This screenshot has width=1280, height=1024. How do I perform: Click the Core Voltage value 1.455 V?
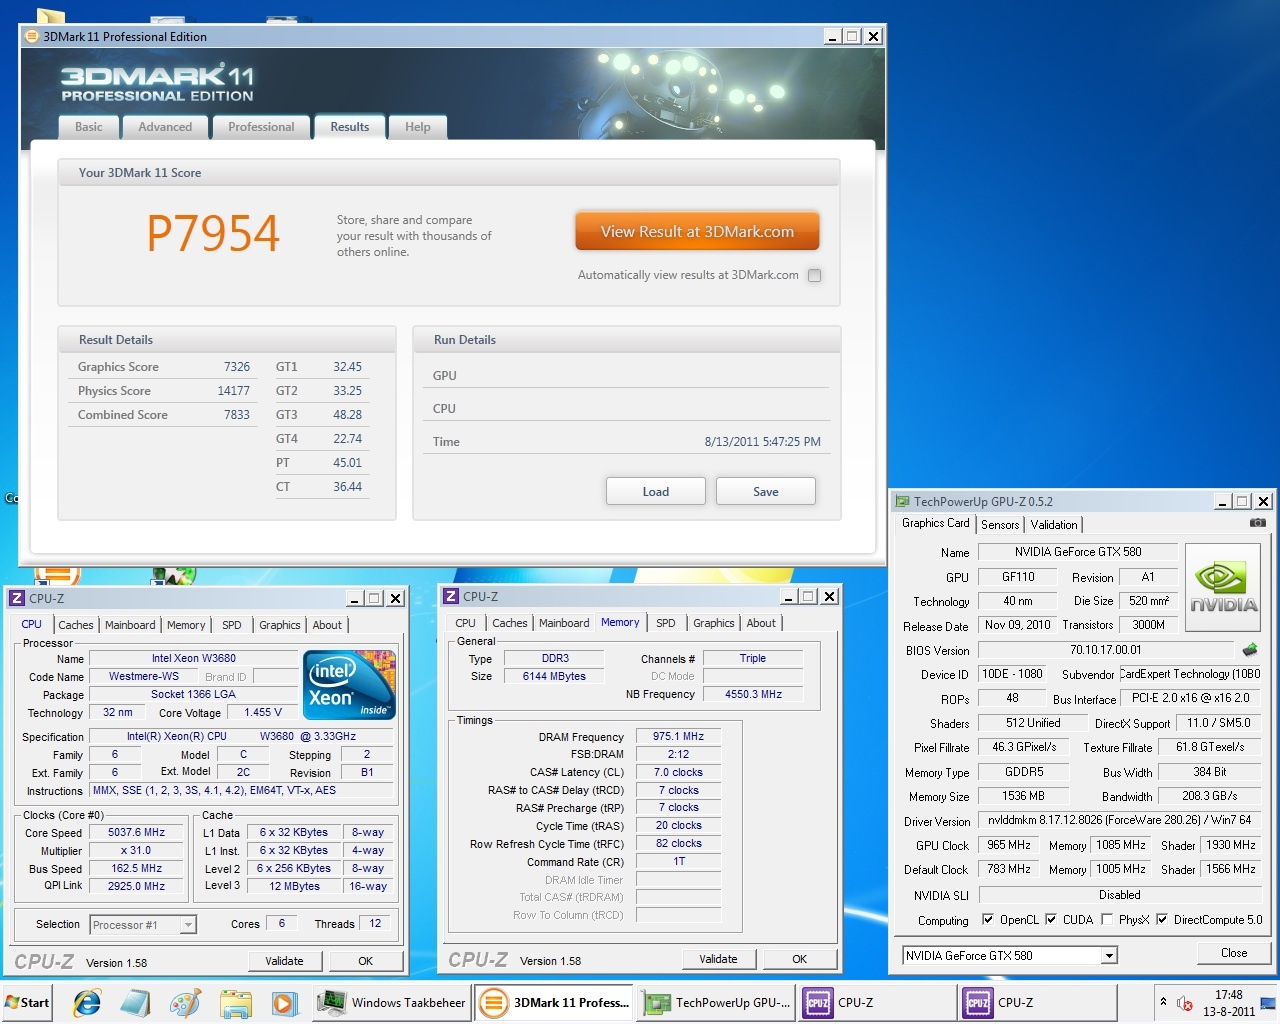pos(263,713)
